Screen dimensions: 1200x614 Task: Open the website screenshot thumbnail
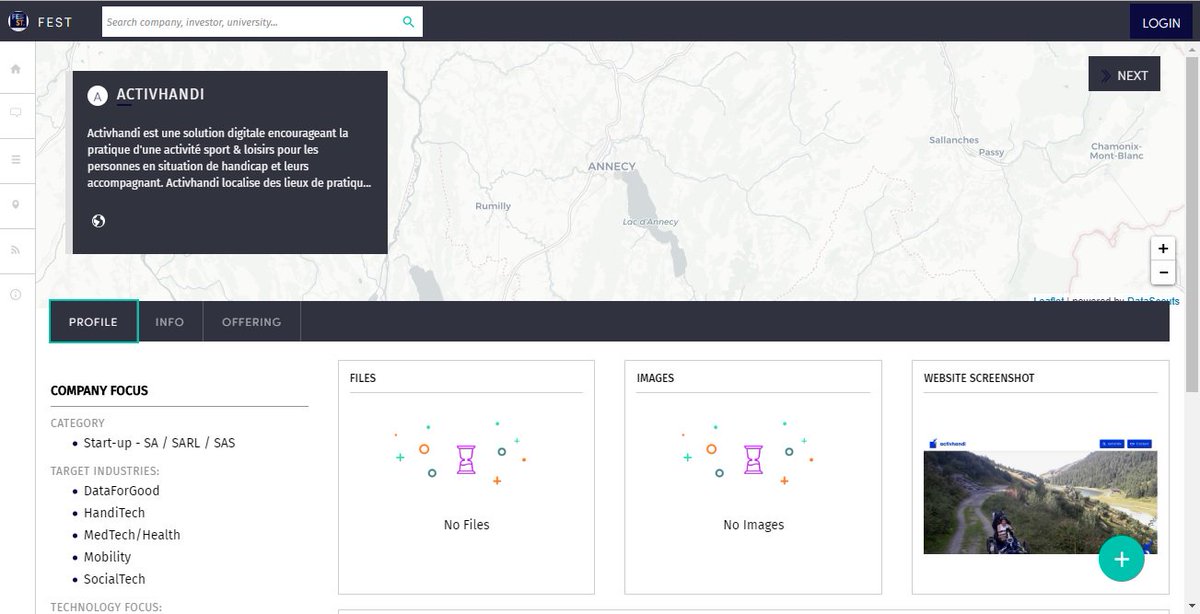coord(1040,494)
